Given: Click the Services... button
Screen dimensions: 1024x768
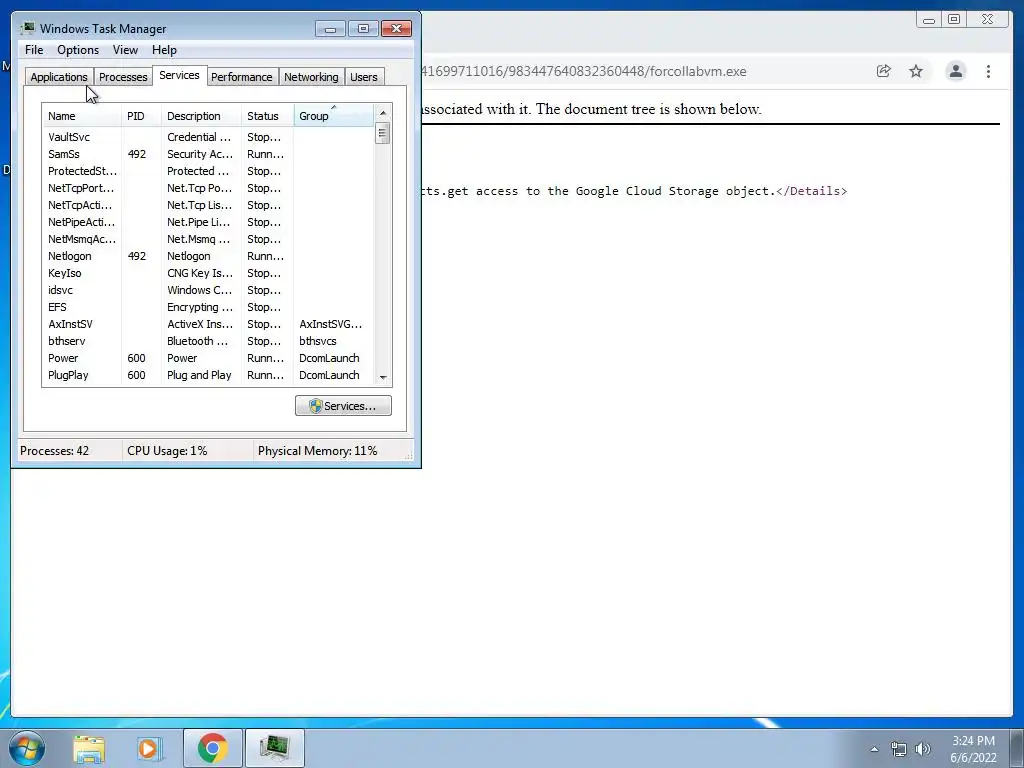Looking at the screenshot, I should 343,406.
